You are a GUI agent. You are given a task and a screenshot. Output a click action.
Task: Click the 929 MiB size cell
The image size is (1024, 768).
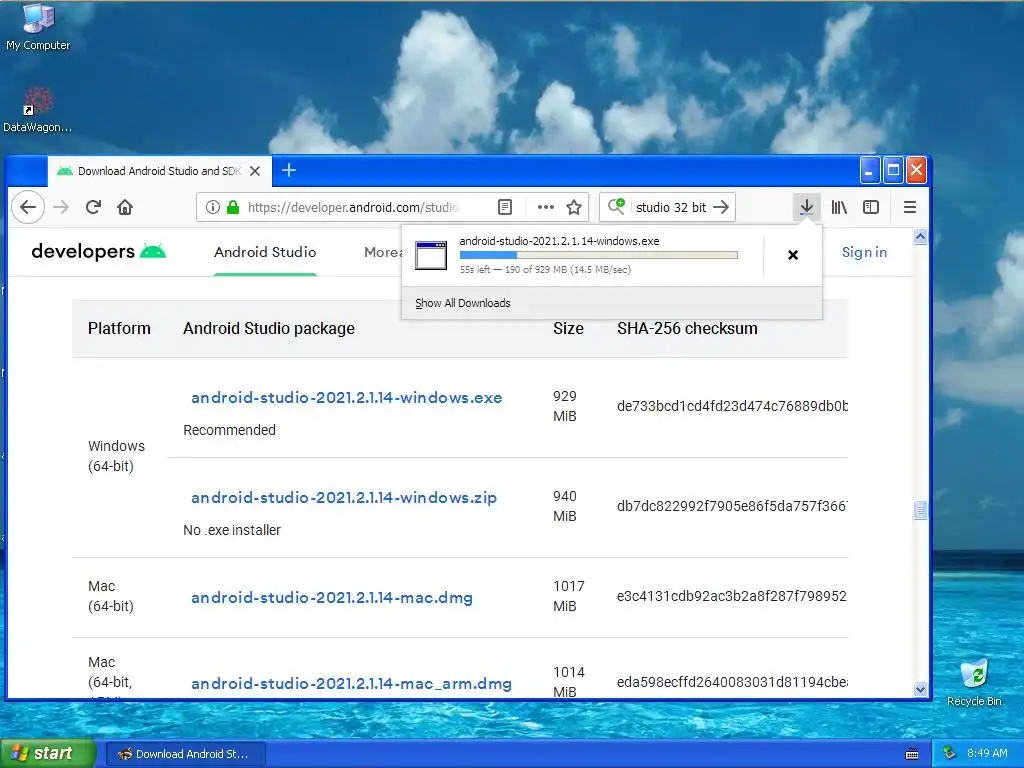[x=565, y=406]
